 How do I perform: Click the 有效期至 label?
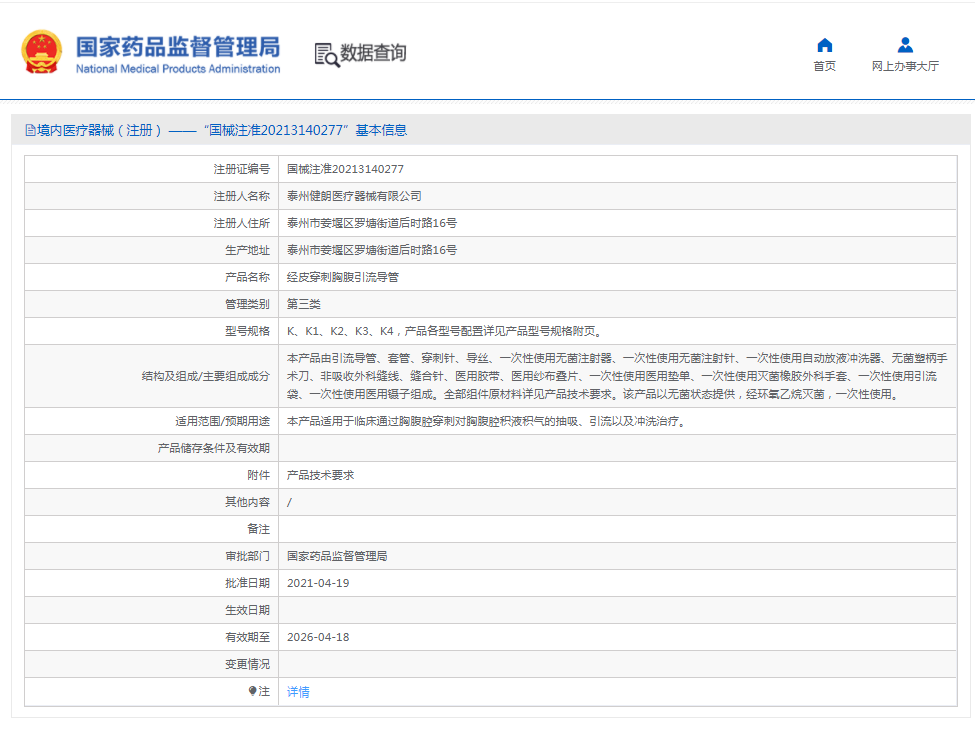tap(247, 637)
